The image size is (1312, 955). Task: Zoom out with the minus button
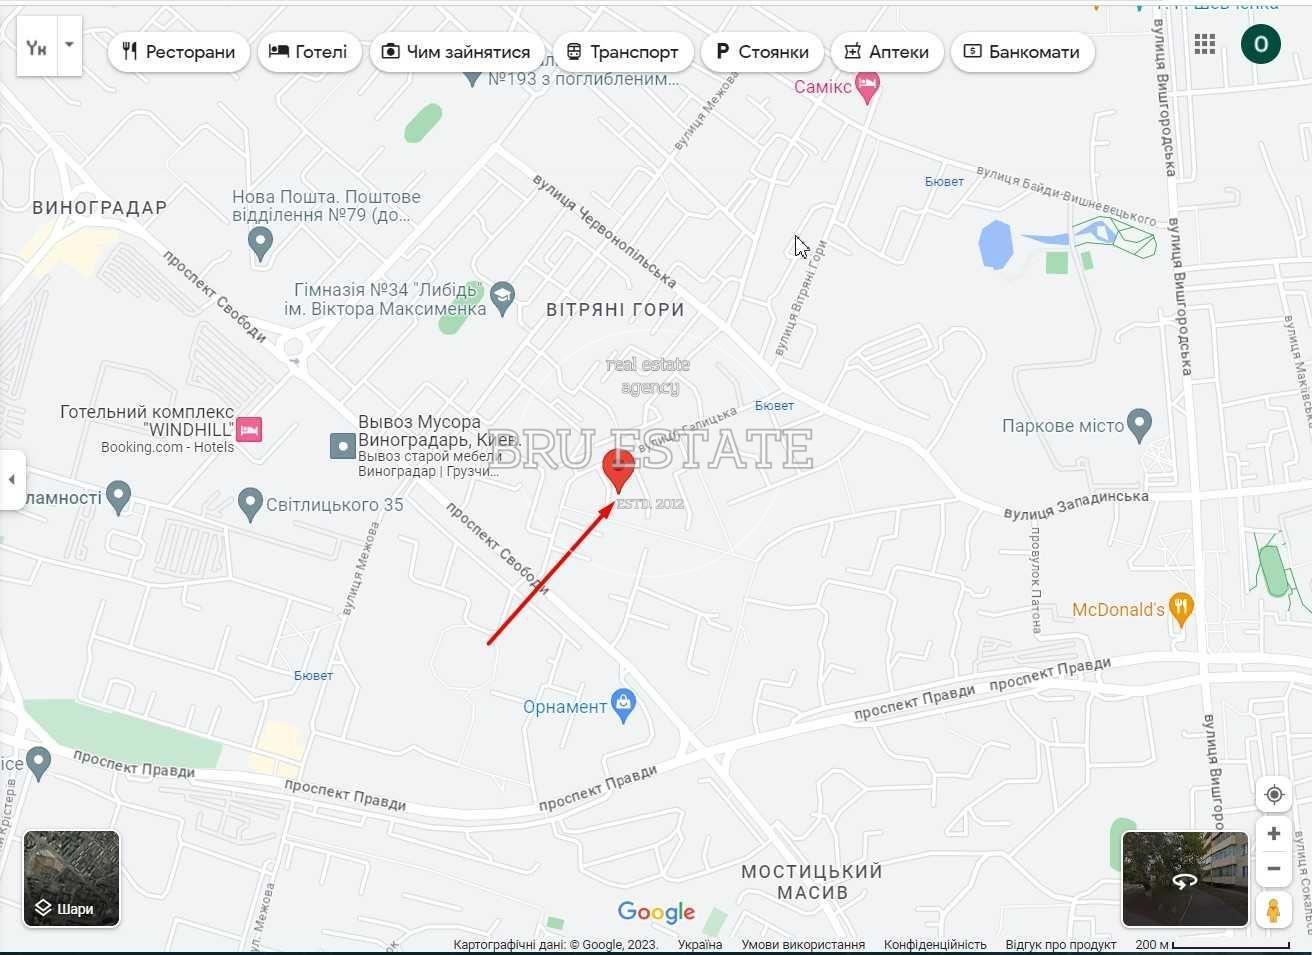click(1273, 868)
